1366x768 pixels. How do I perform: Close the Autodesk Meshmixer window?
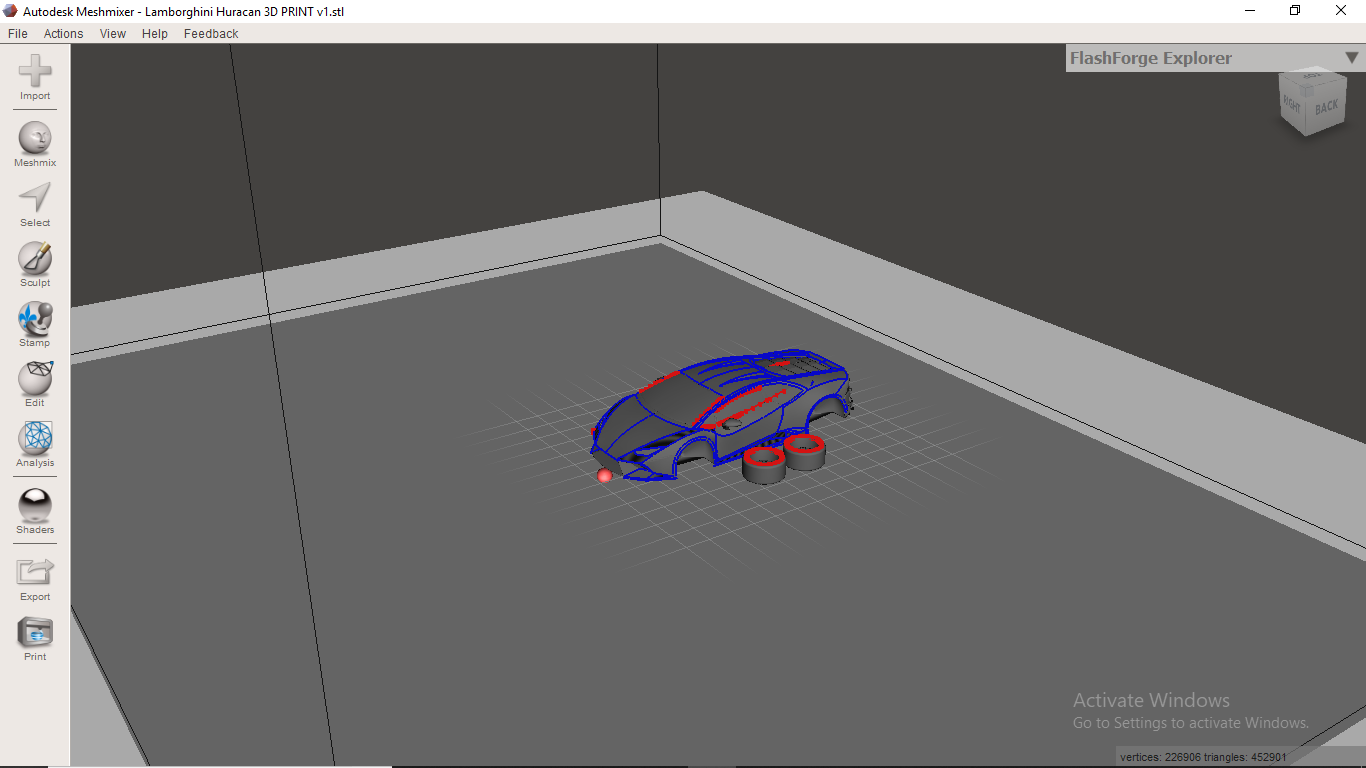[x=1341, y=11]
